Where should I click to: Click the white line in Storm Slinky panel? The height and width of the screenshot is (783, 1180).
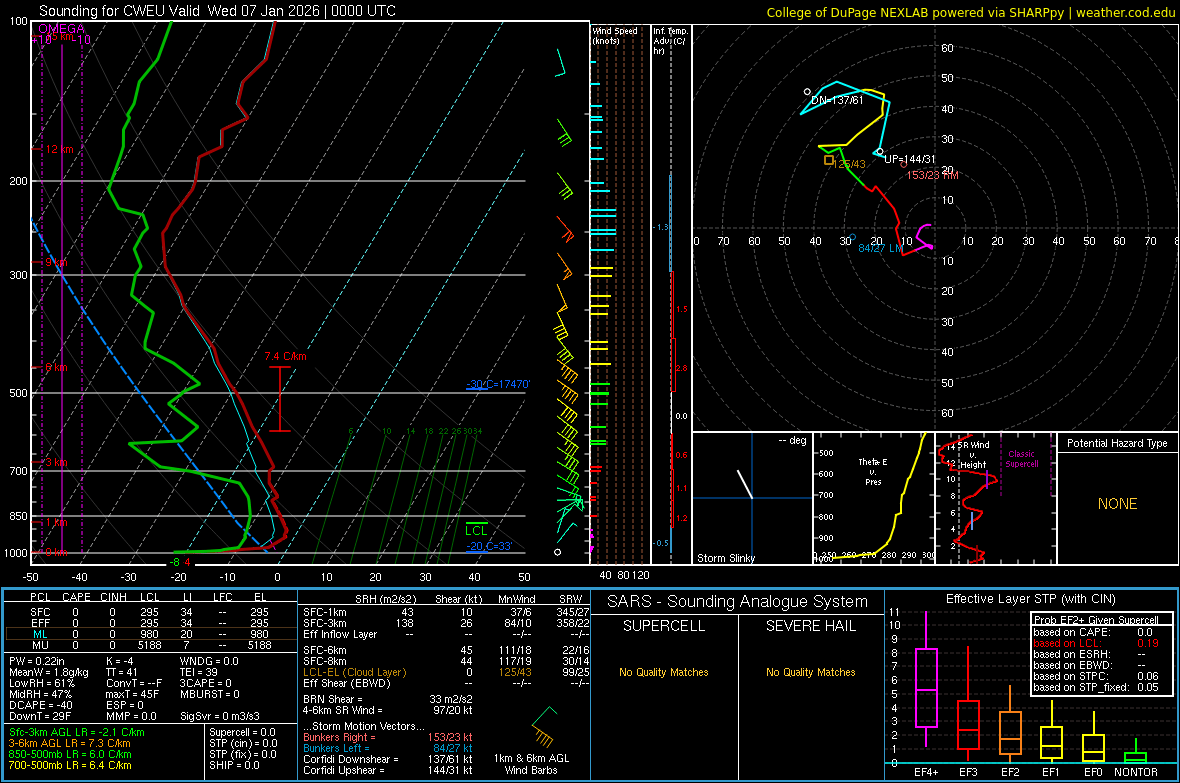(x=744, y=484)
